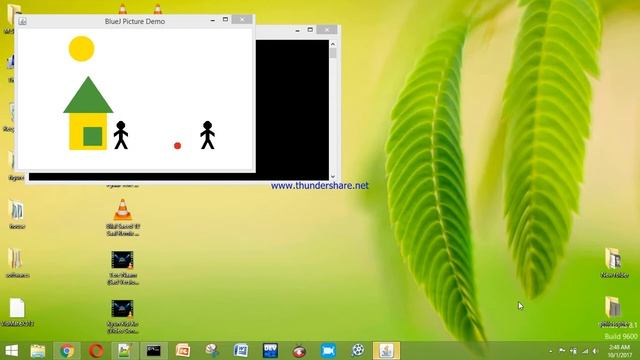
Task: Click the stick figure beside the house
Action: (x=121, y=135)
